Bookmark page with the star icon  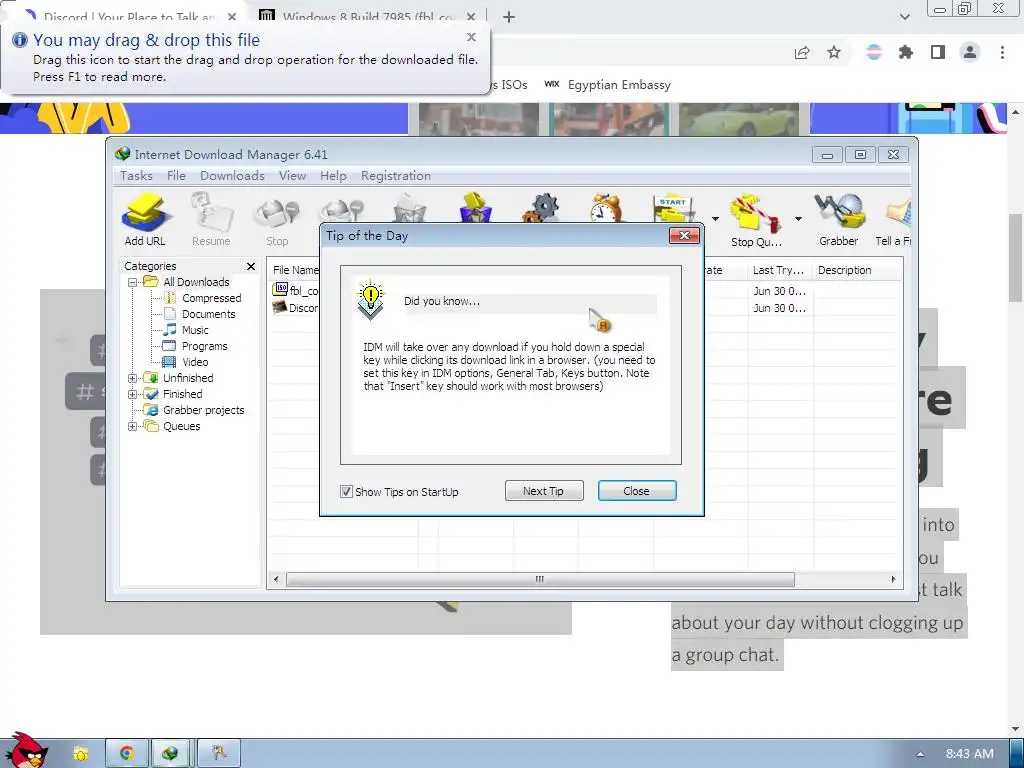pyautogui.click(x=834, y=52)
